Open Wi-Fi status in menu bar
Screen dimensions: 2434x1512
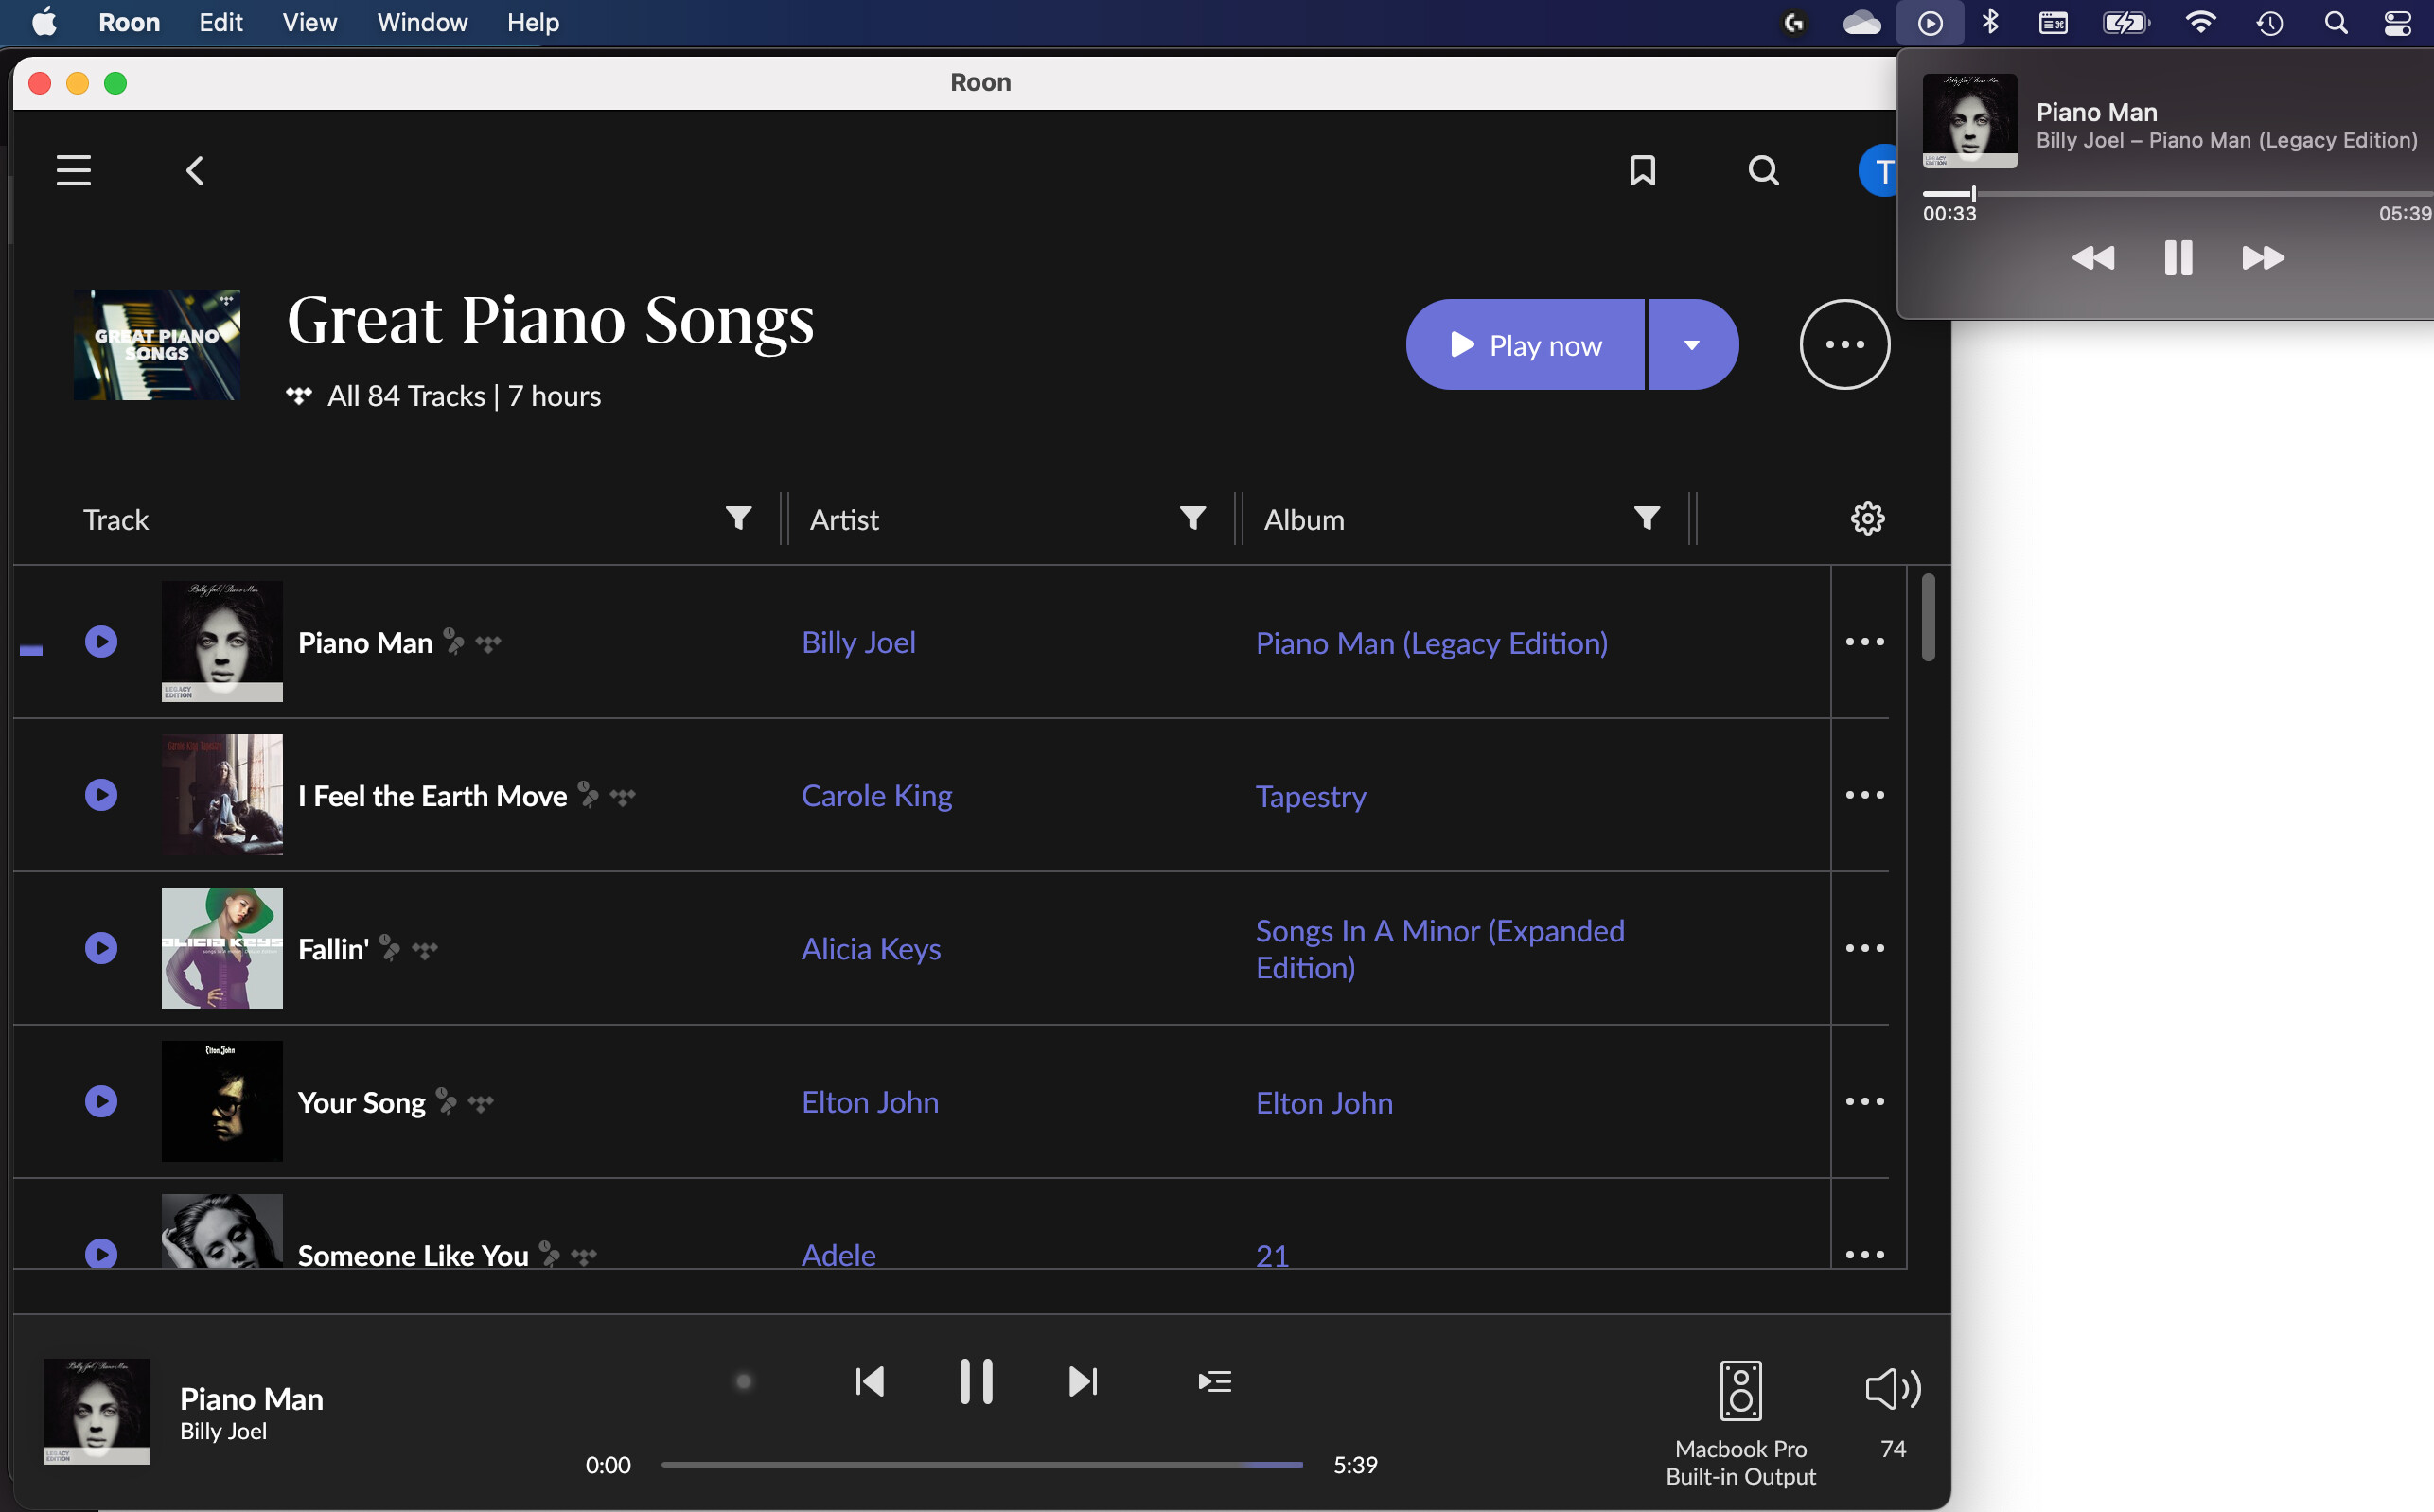[x=2200, y=22]
